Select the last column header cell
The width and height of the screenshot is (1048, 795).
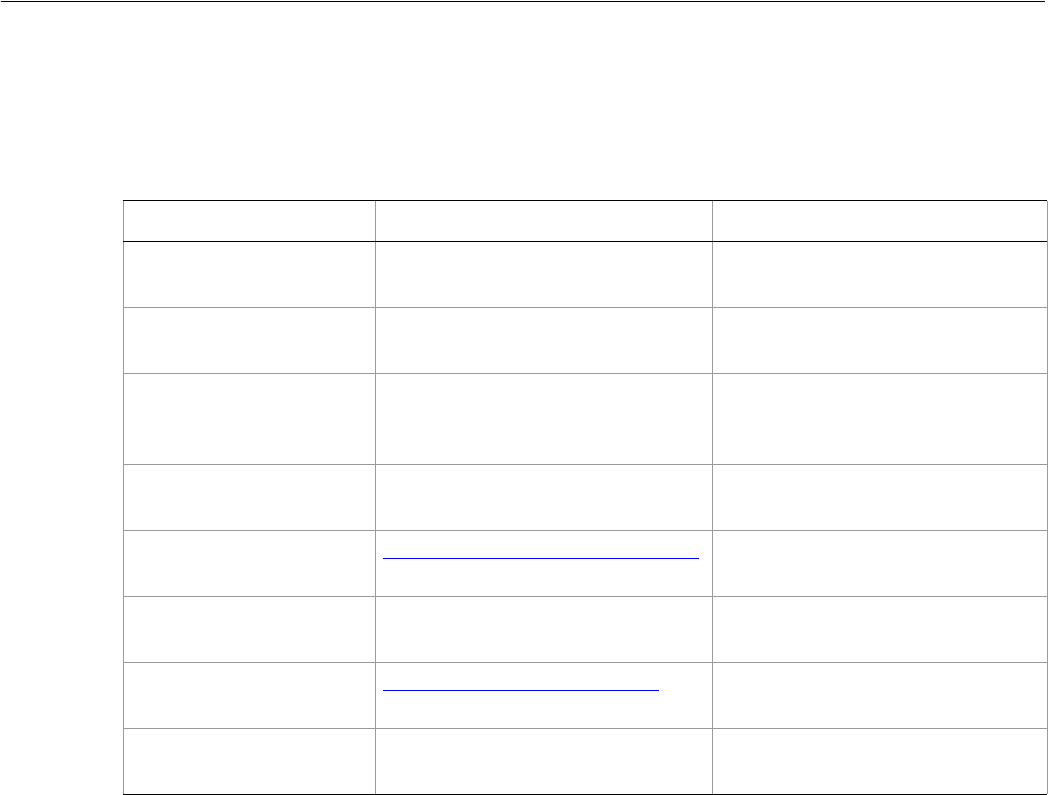pyautogui.click(x=880, y=221)
